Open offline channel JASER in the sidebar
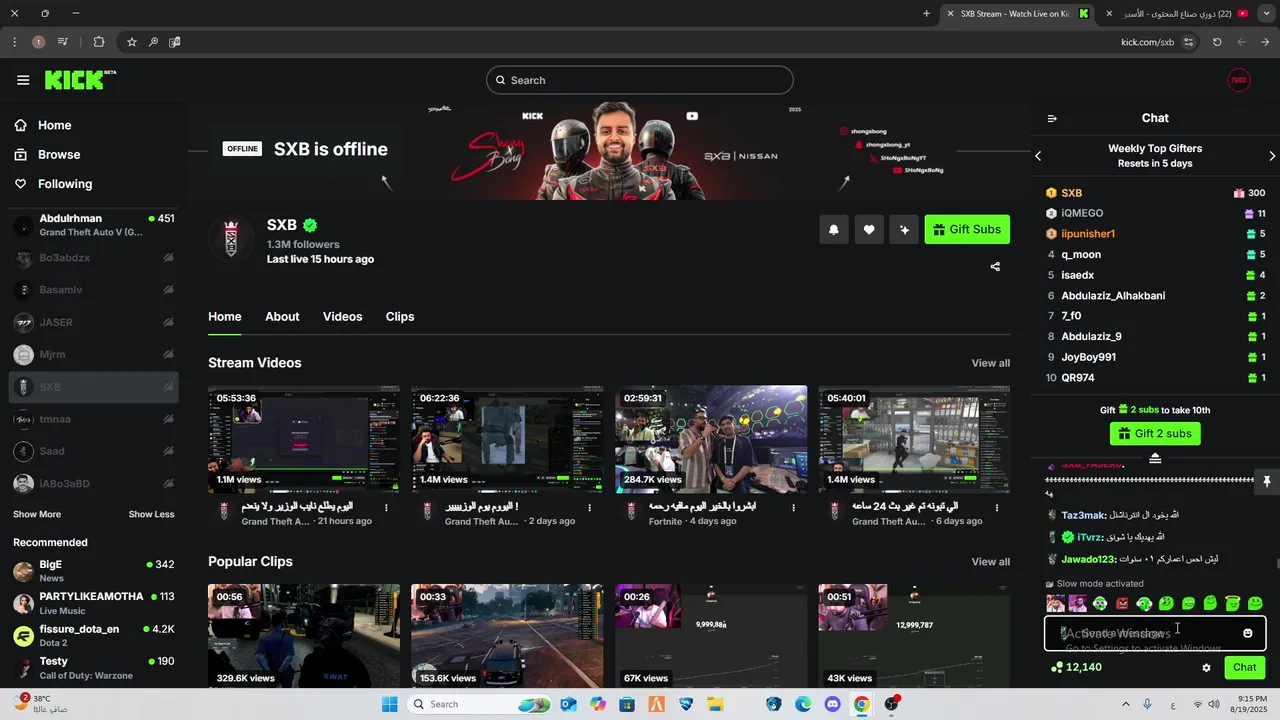Screen dimensions: 1280x720 point(94,322)
